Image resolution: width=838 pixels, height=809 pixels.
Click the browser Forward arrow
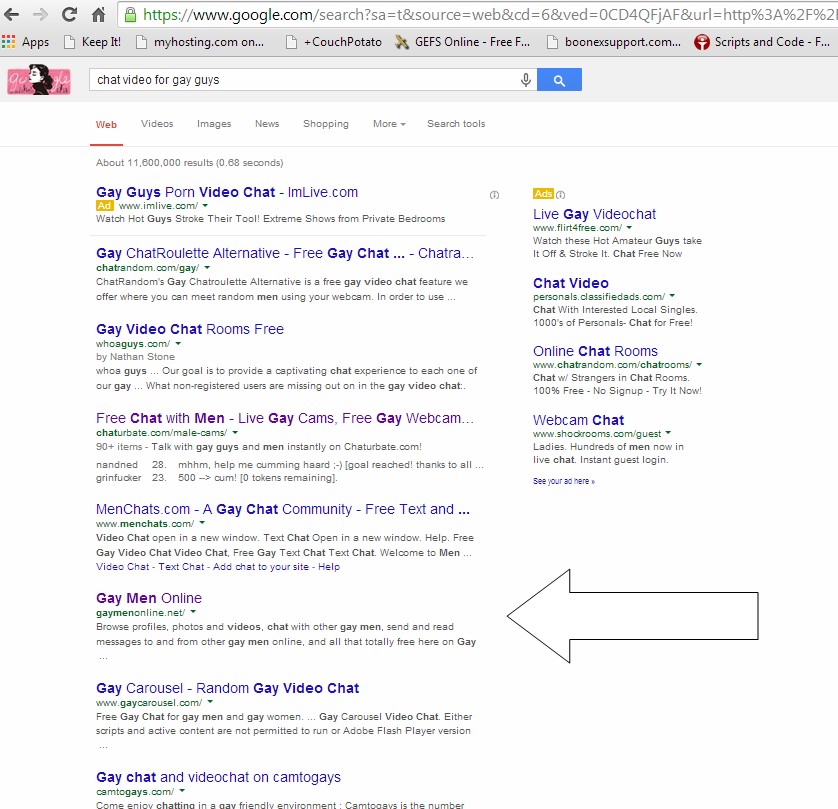[40, 14]
